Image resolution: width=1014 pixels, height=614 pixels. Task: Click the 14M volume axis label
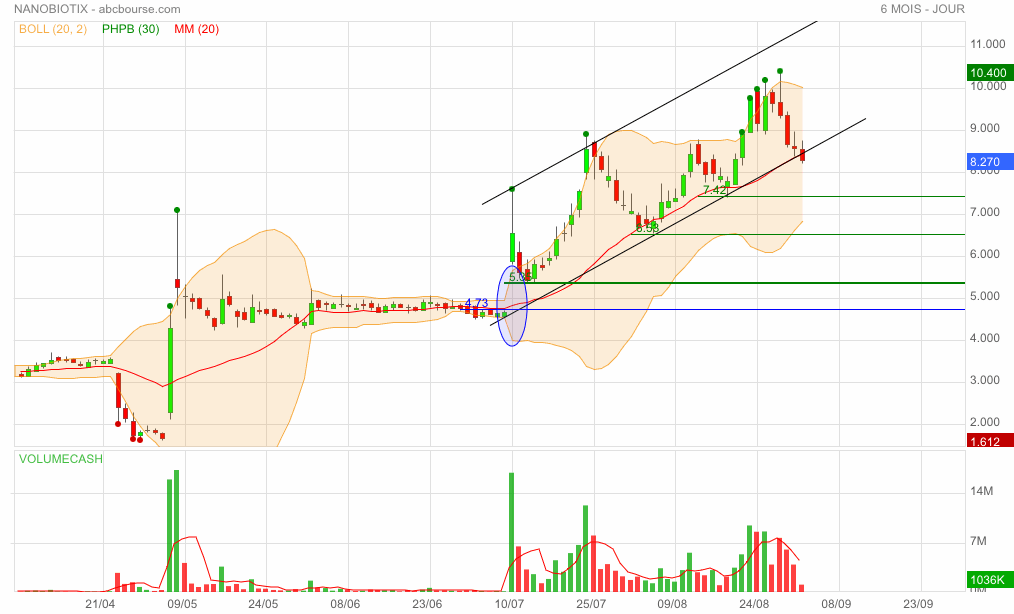point(982,492)
